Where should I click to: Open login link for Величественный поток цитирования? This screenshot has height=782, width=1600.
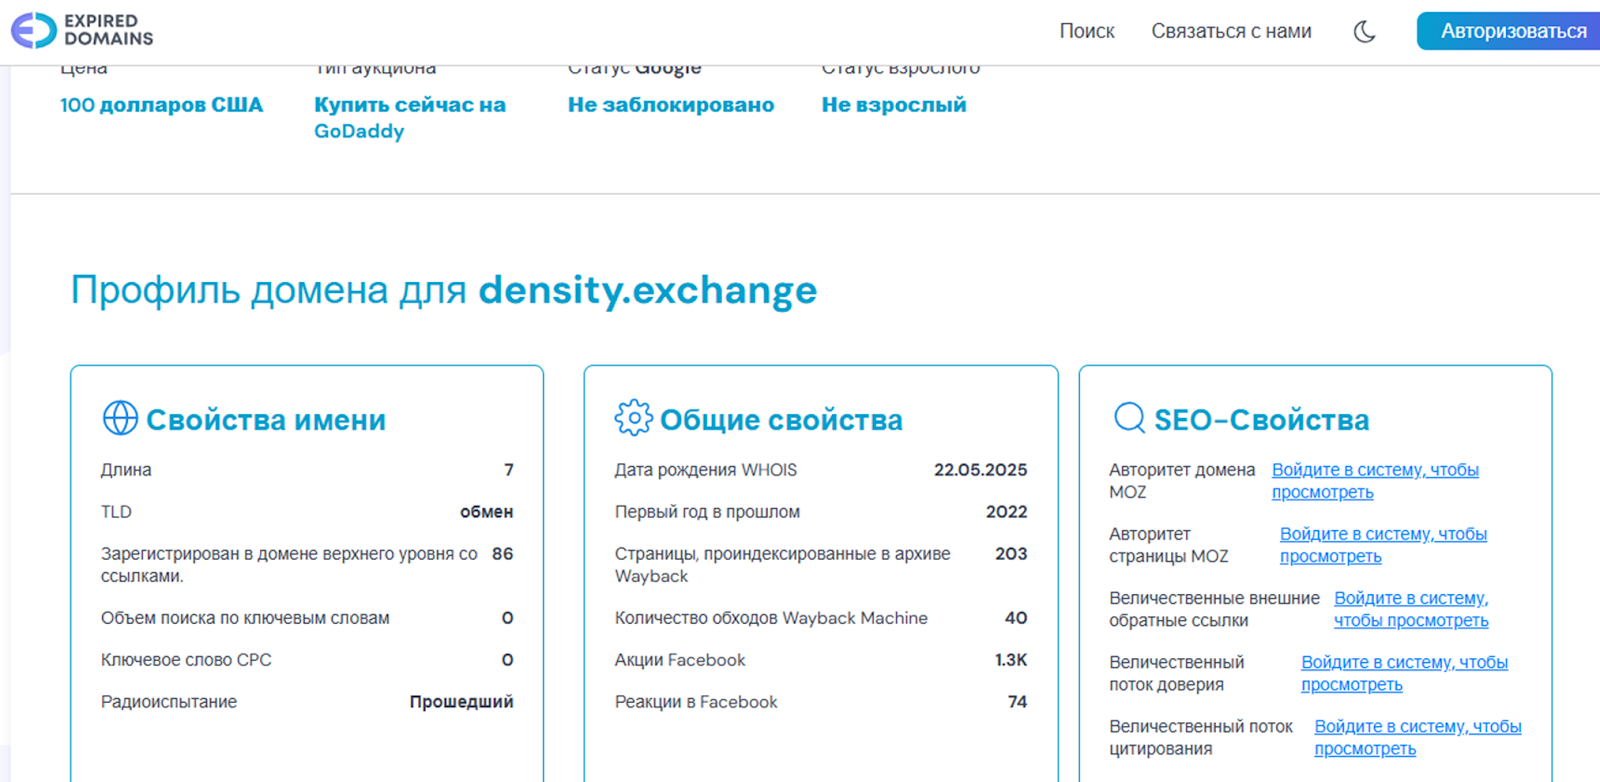[1417, 737]
